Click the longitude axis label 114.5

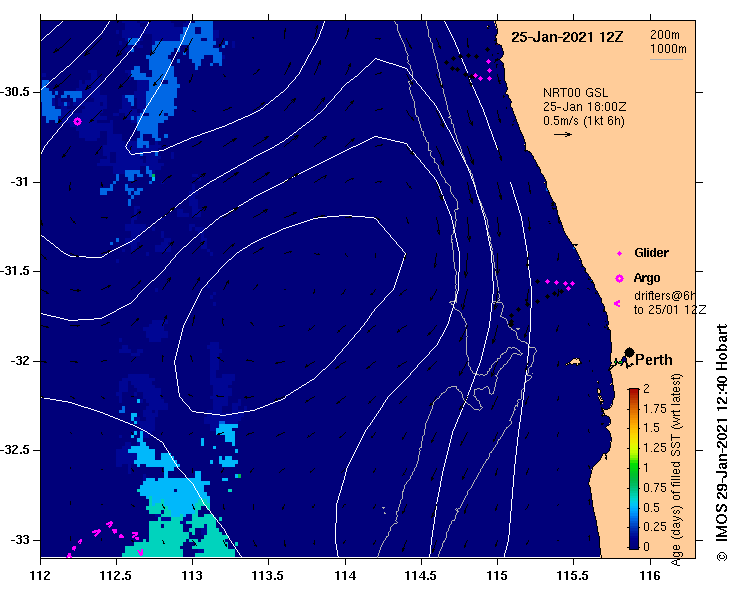click(x=421, y=576)
